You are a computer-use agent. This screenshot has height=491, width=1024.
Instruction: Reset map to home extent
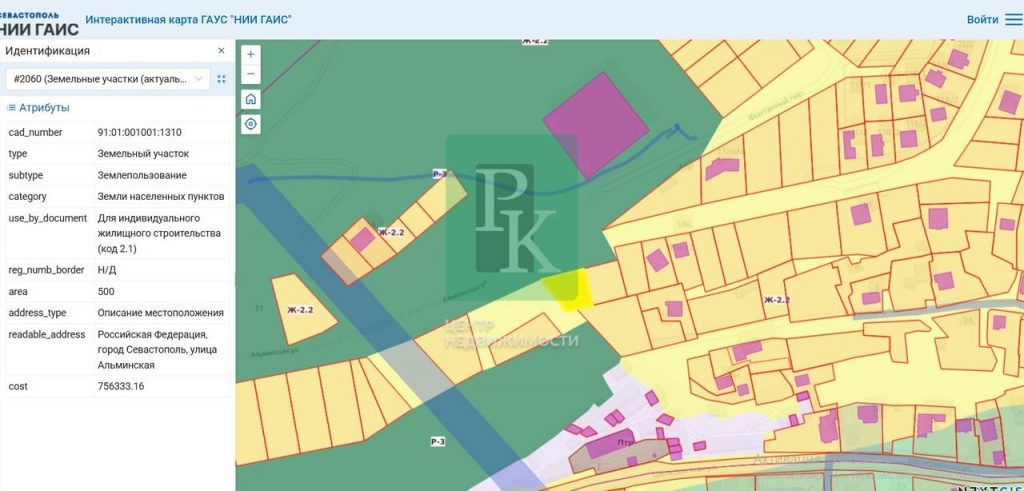point(250,99)
